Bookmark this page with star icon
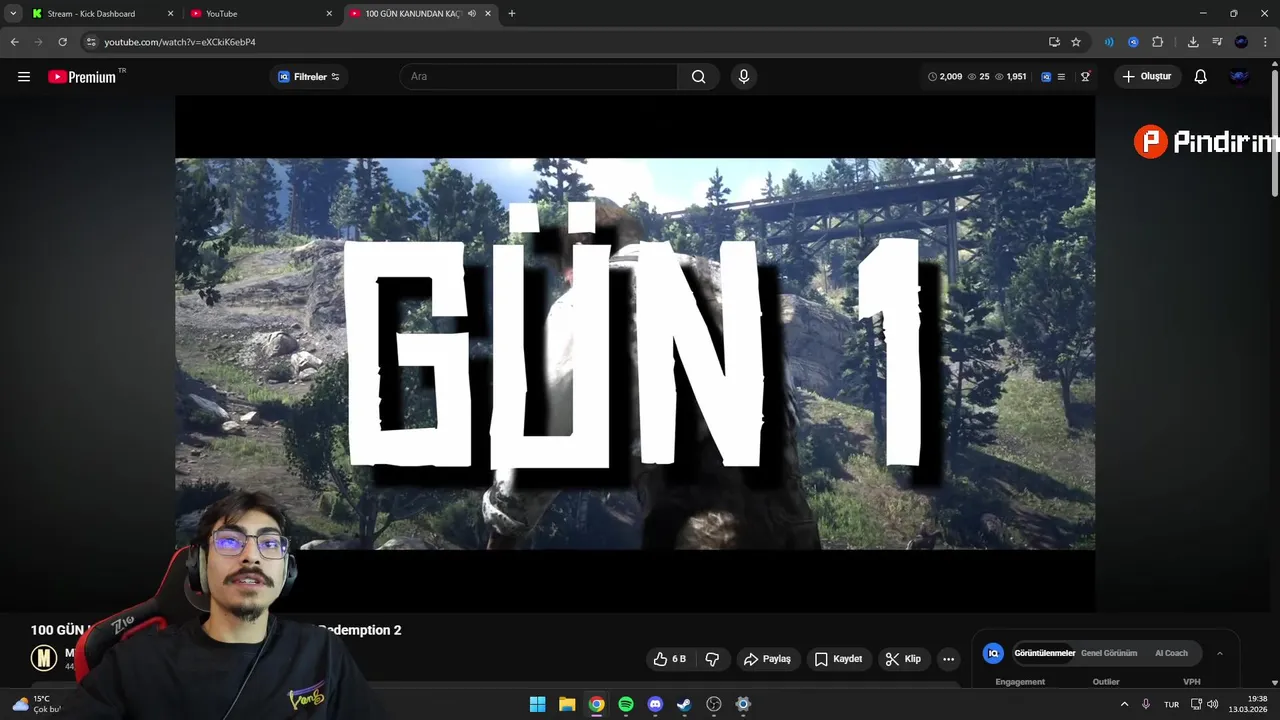Image resolution: width=1280 pixels, height=720 pixels. (x=1076, y=42)
